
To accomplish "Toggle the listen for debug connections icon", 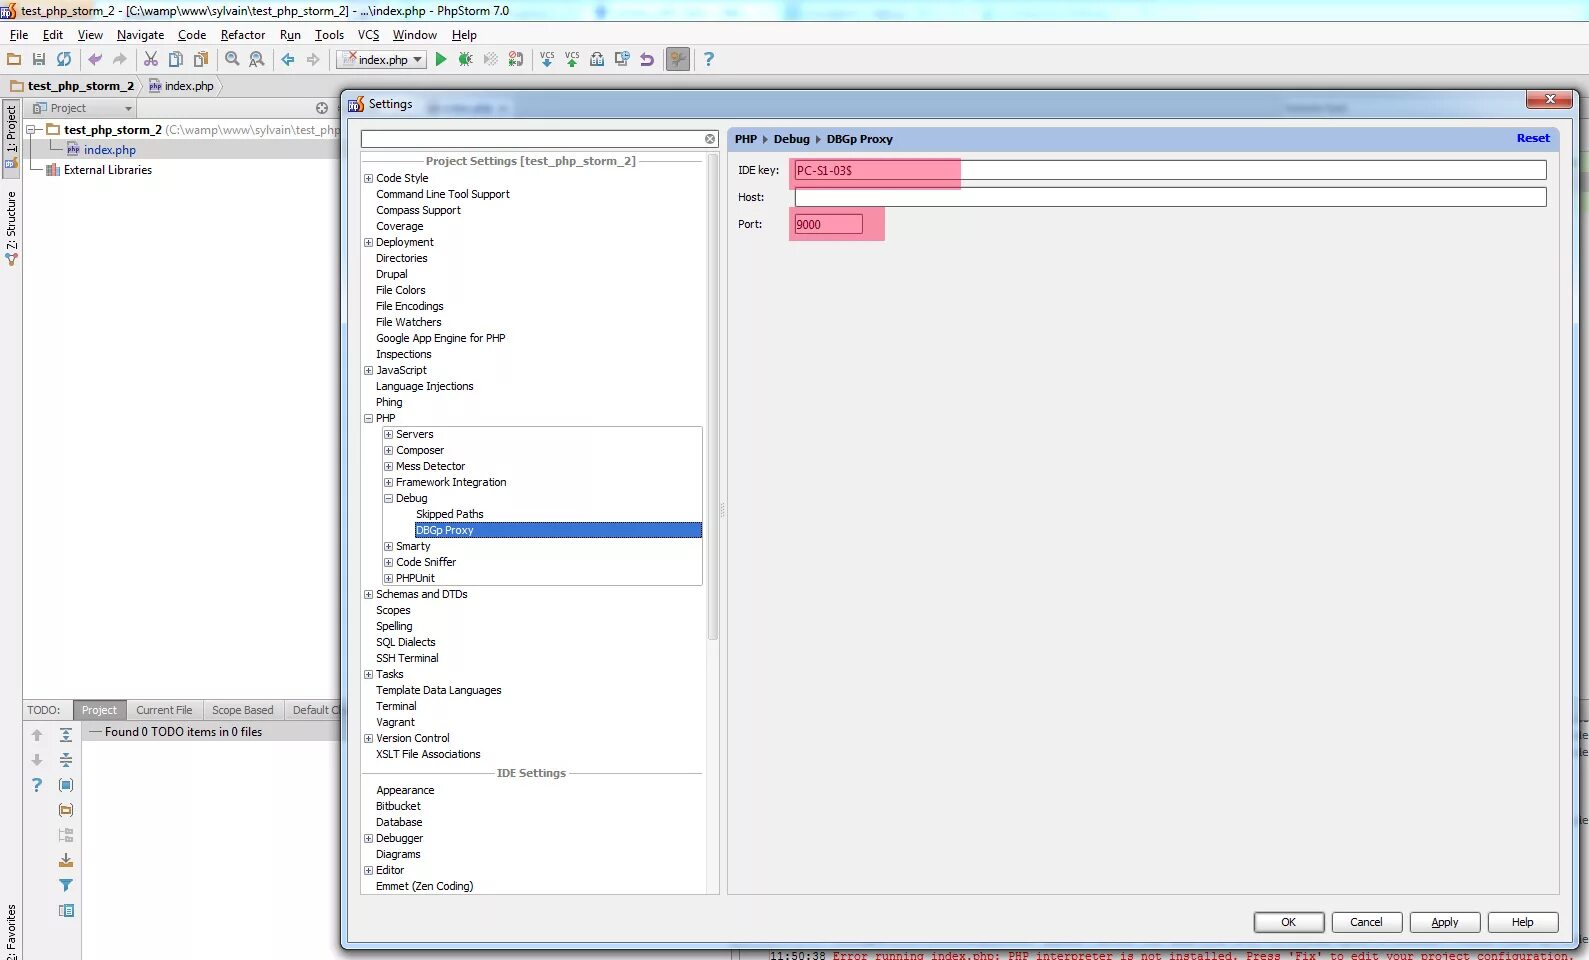I will point(516,60).
